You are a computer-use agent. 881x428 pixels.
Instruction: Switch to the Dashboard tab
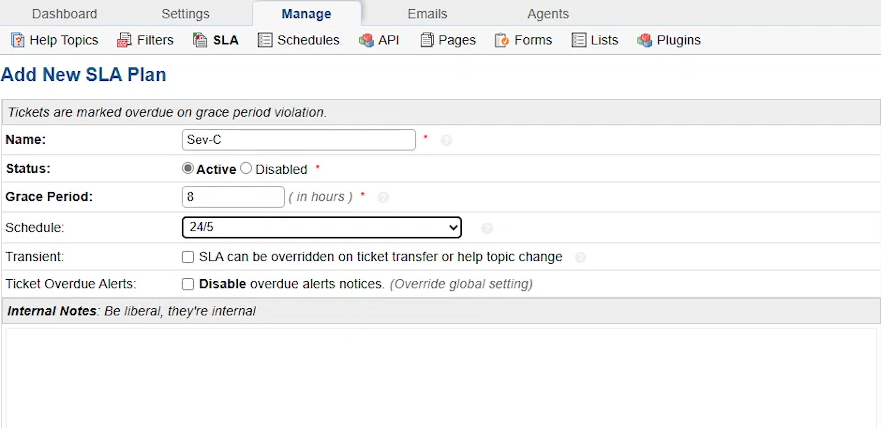pos(65,13)
